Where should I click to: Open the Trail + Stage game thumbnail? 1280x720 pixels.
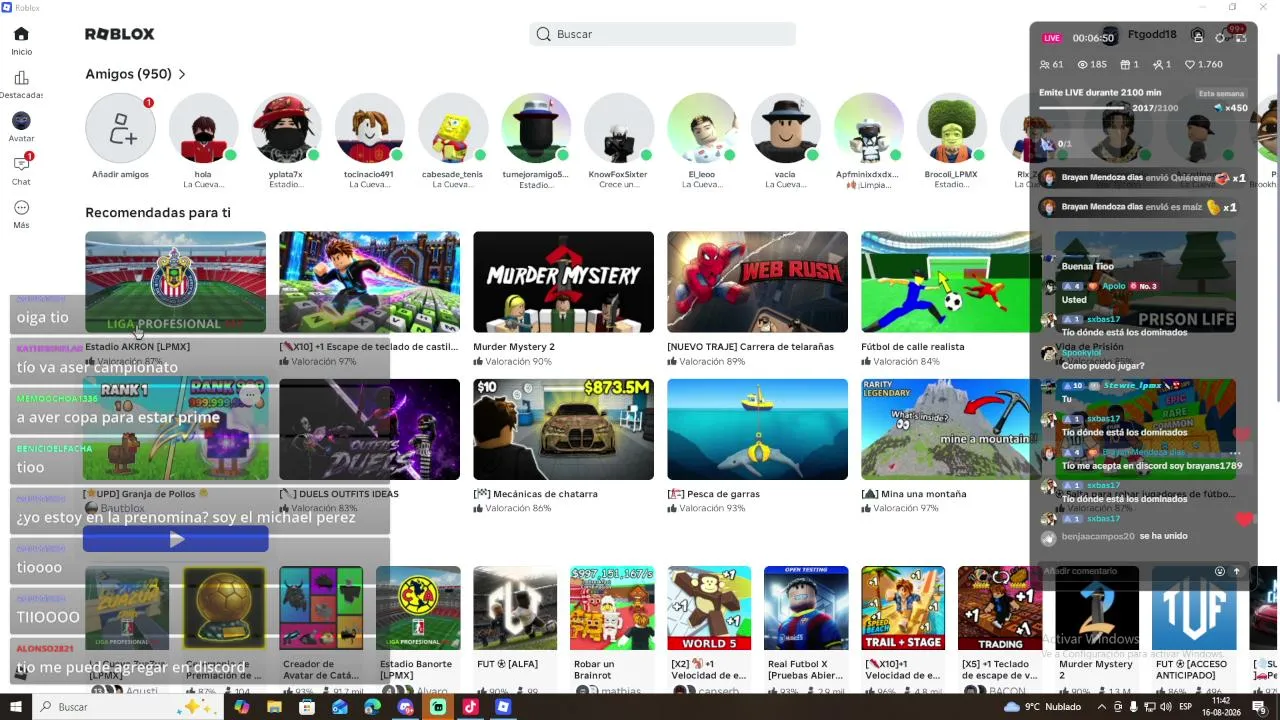[903, 608]
